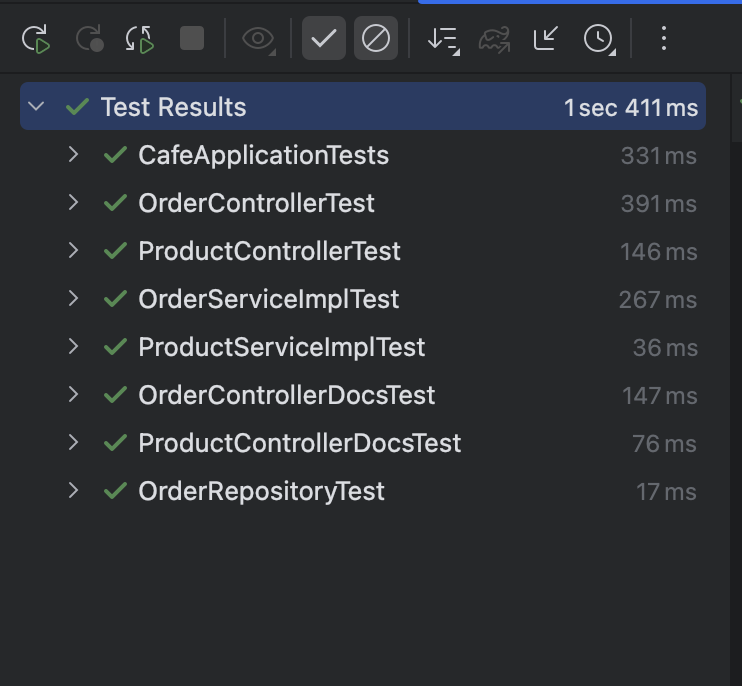
Task: Toggle the Show Ignored tests button
Action: point(375,39)
